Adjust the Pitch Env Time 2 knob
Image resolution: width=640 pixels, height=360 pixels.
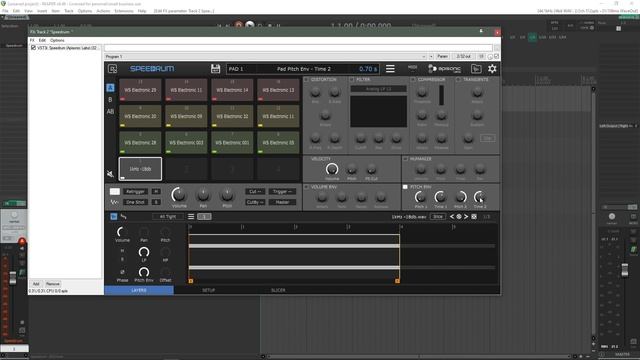pyautogui.click(x=480, y=197)
